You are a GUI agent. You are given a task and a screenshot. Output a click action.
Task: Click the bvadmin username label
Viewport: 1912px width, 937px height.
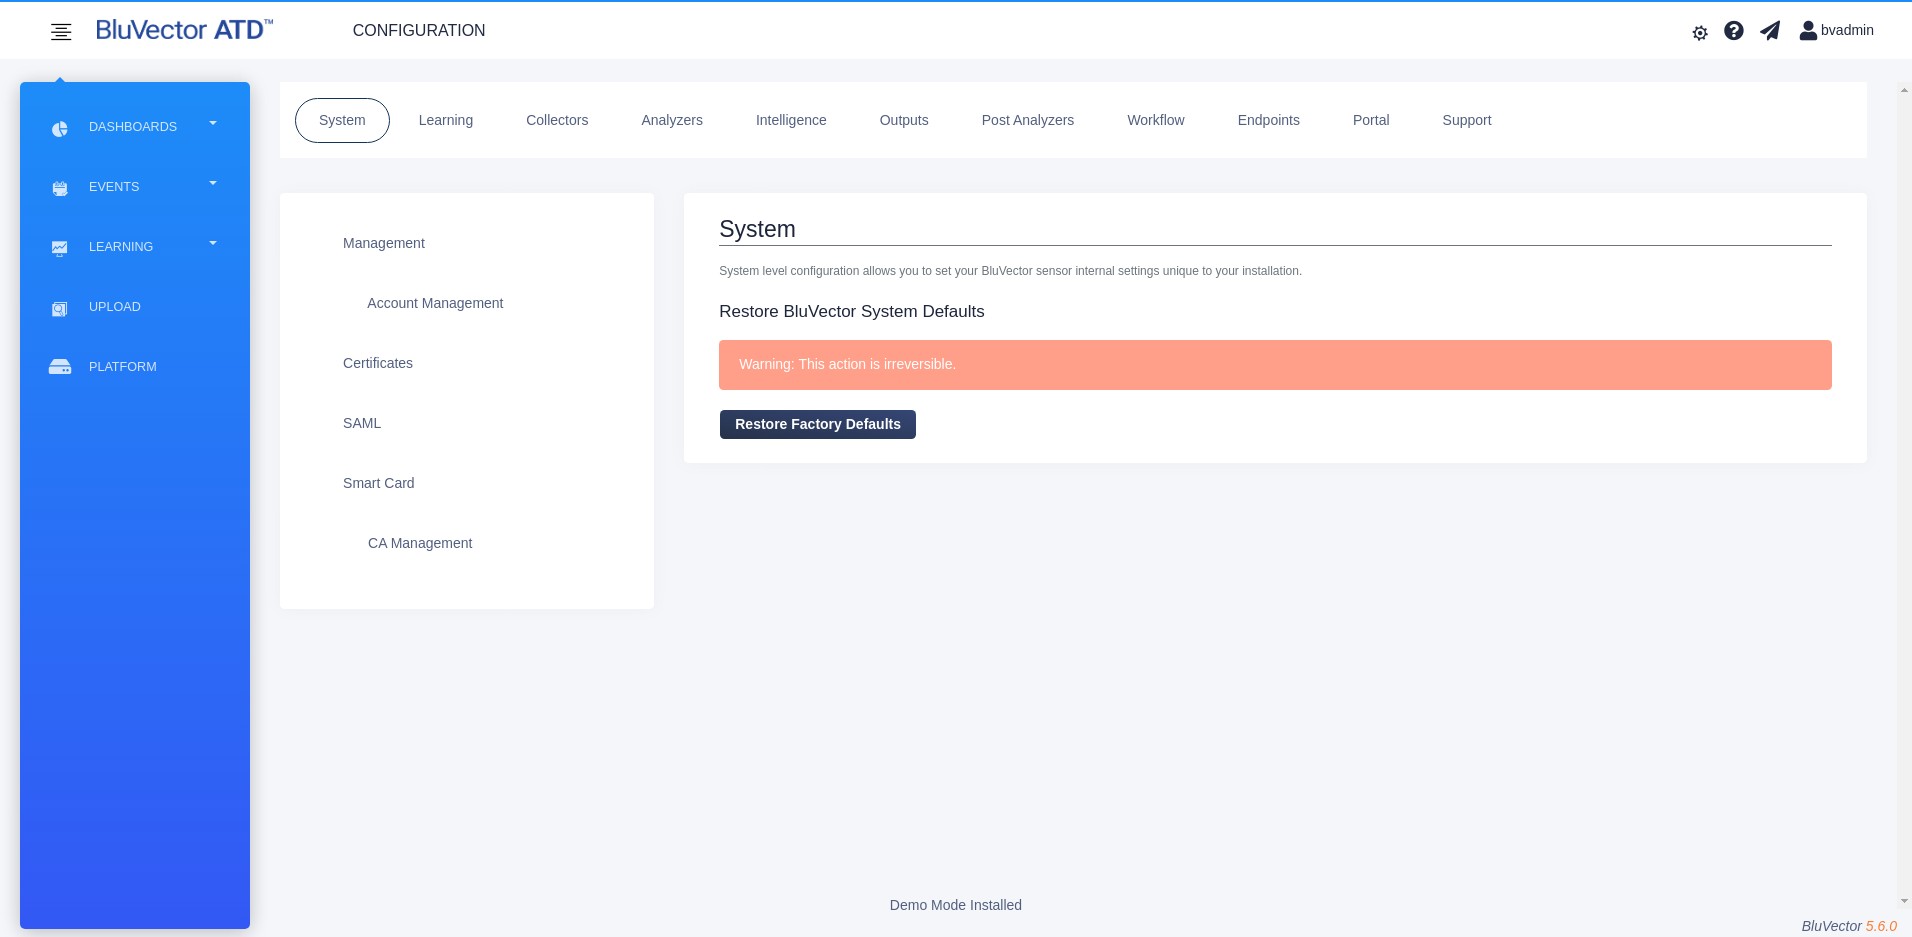1847,30
